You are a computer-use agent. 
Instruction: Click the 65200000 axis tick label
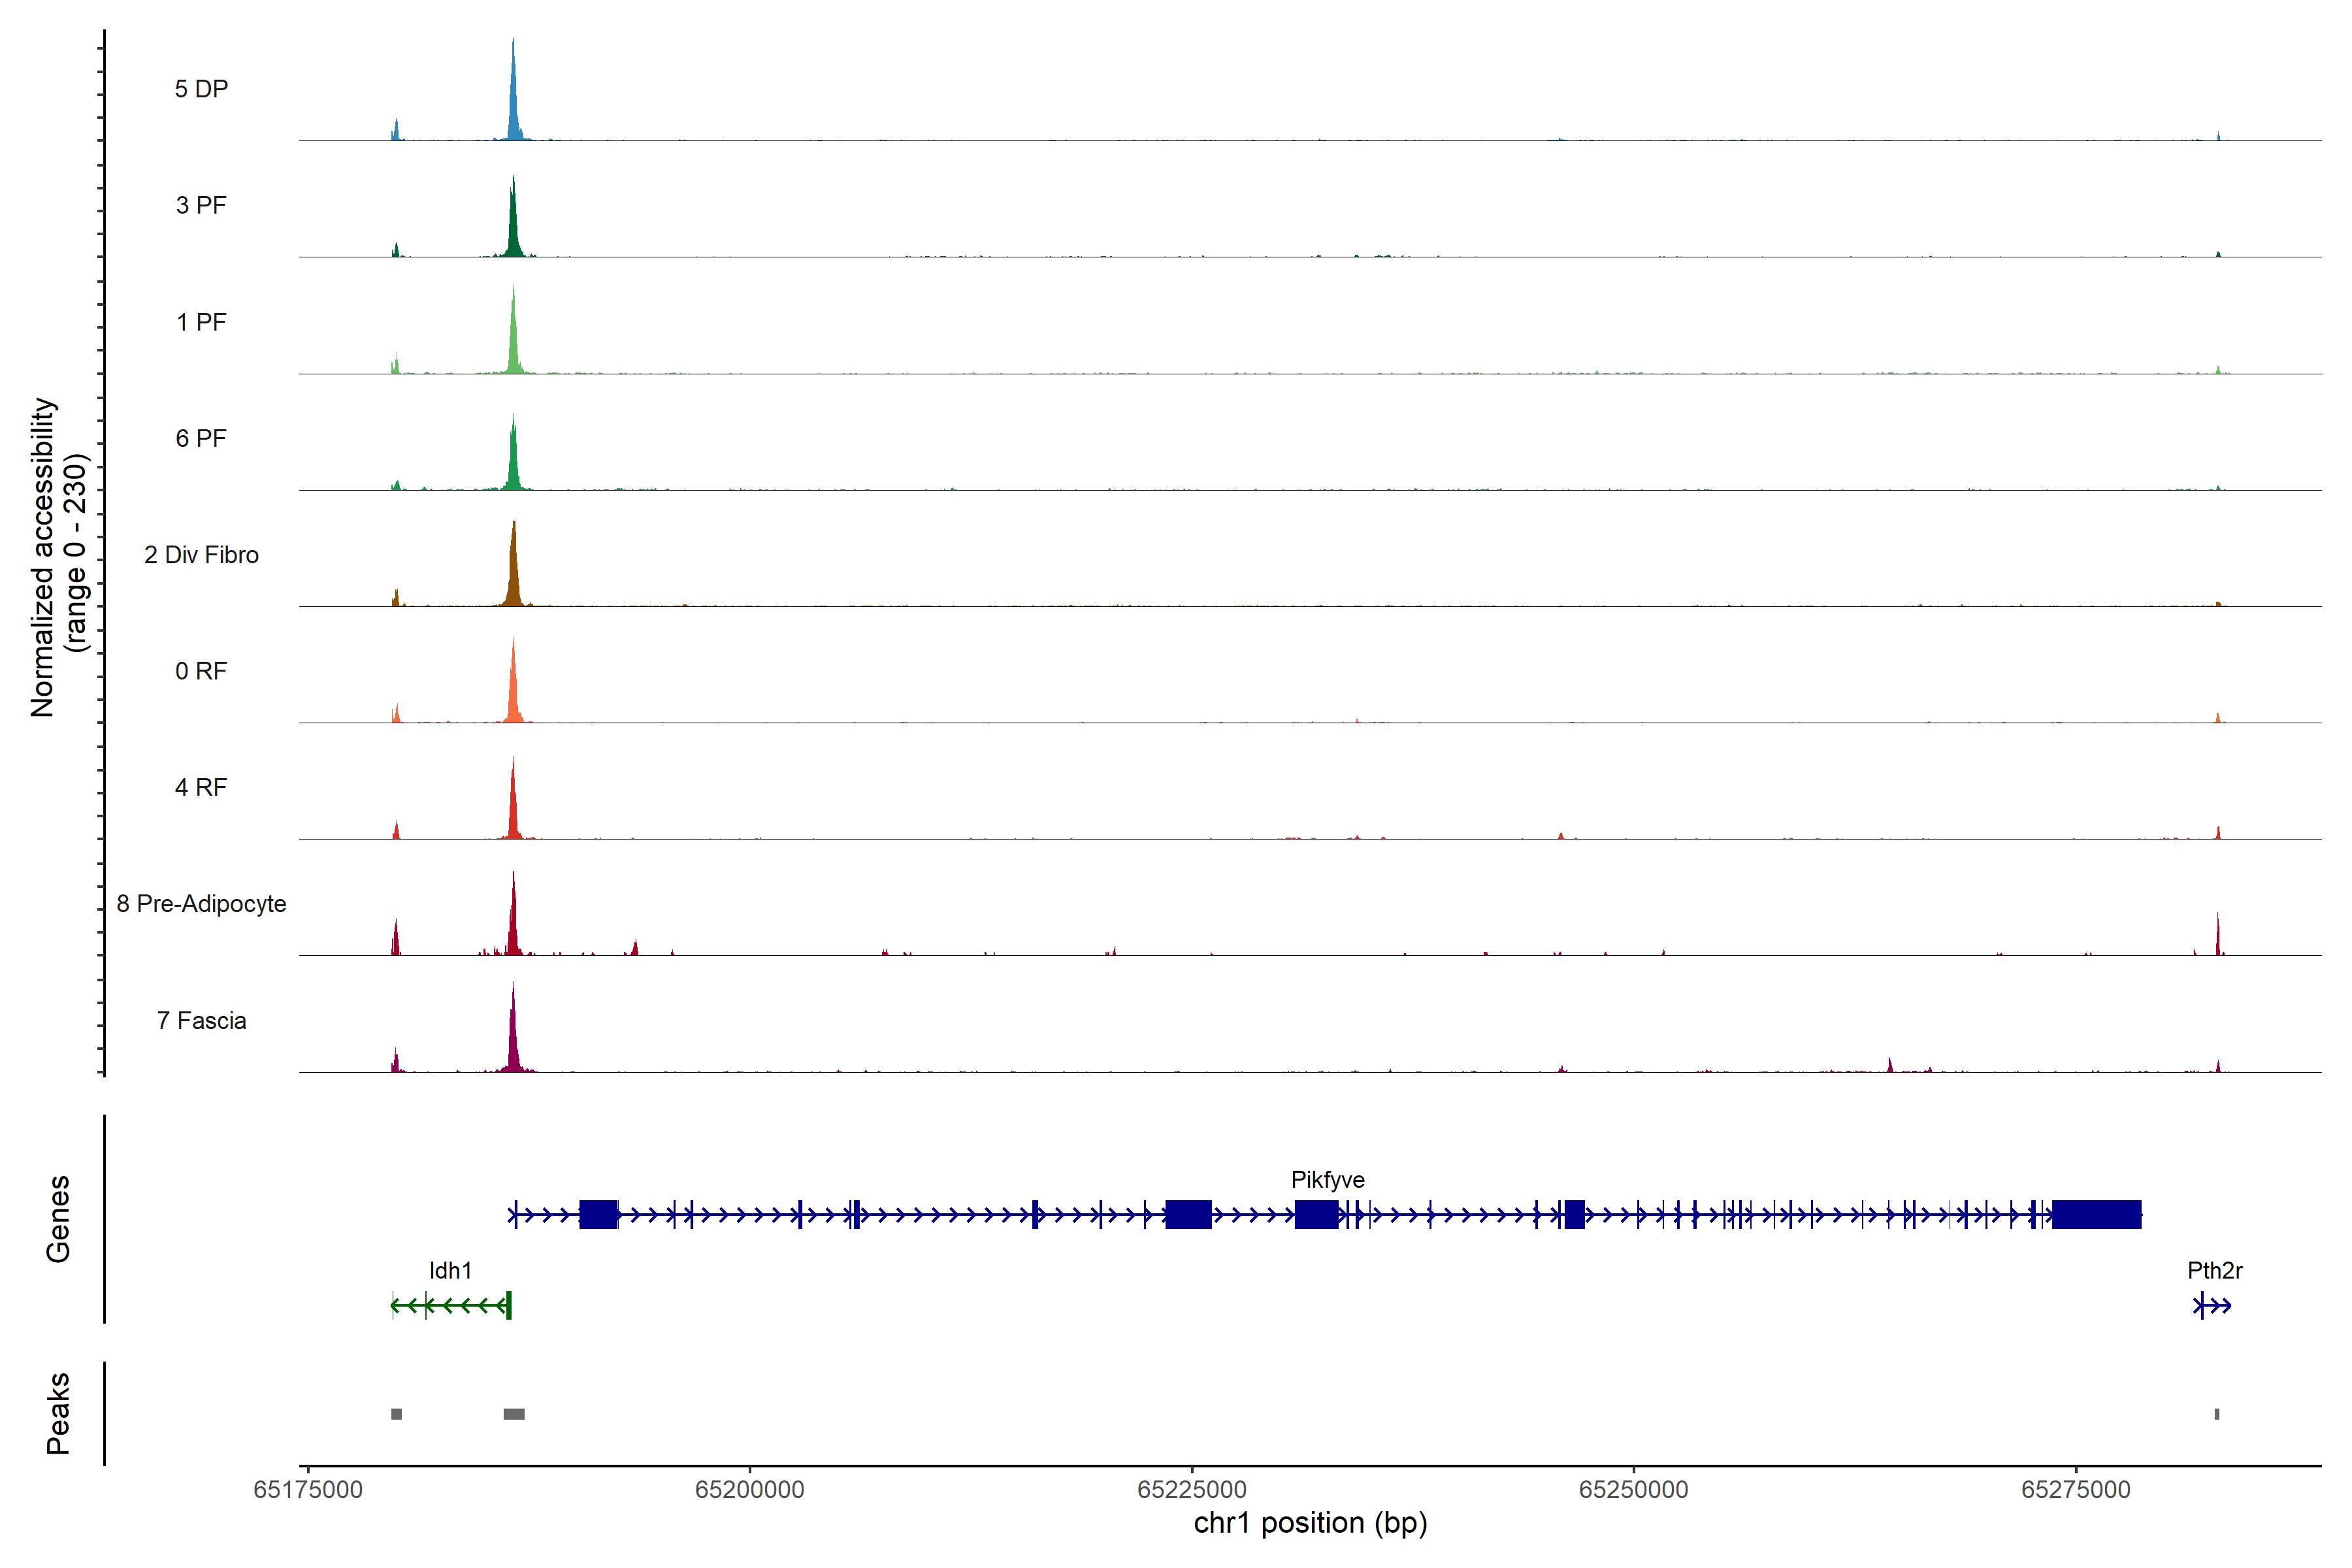coord(749,1490)
